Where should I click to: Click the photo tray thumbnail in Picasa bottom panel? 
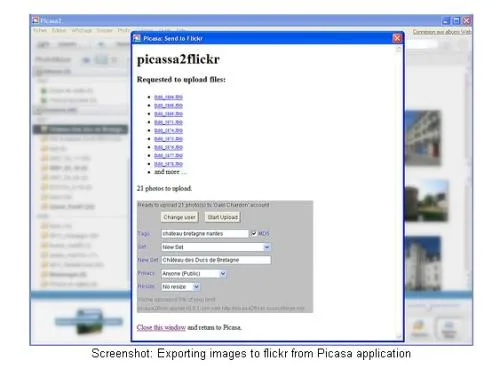pyautogui.click(x=89, y=321)
